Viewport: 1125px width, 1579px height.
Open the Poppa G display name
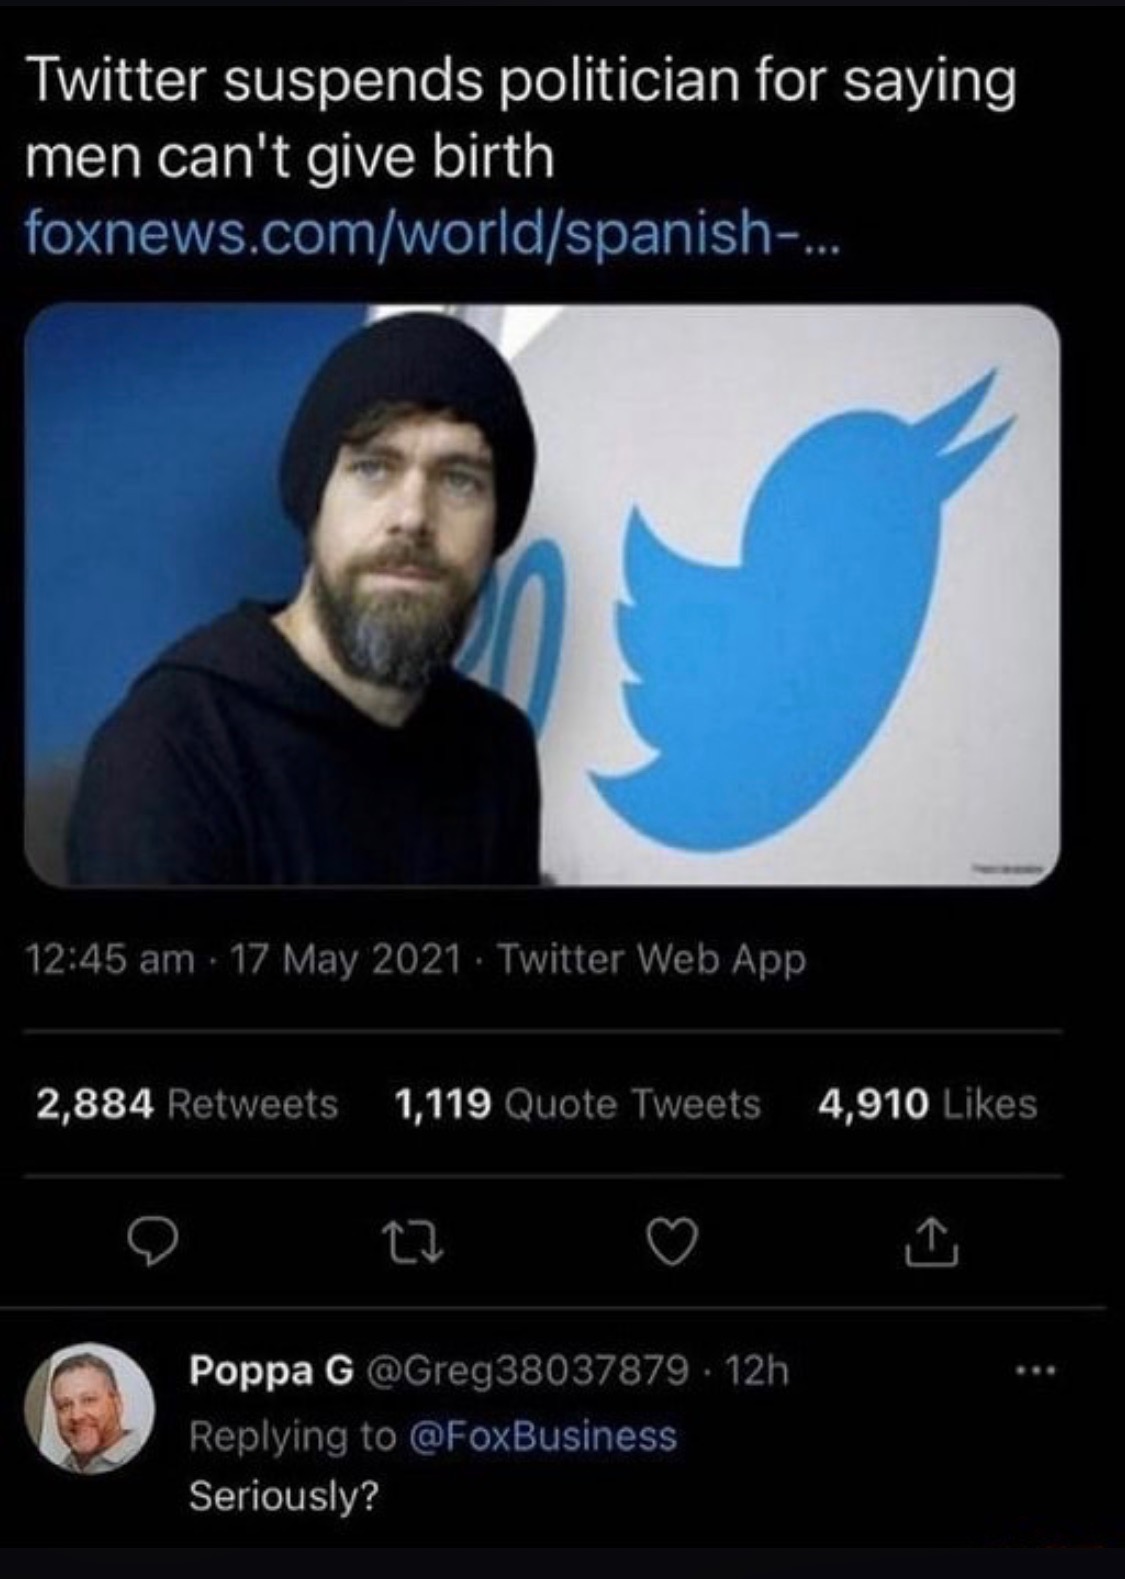click(271, 1371)
